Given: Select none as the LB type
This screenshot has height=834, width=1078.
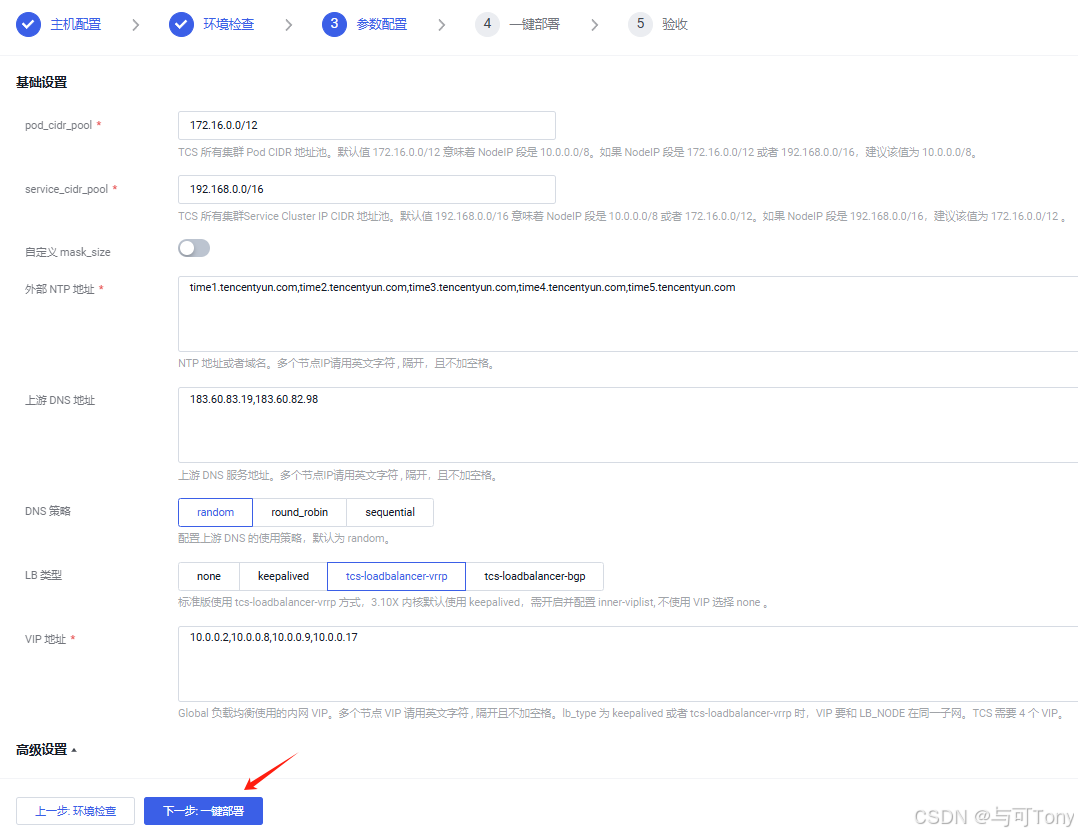Looking at the screenshot, I should (x=208, y=576).
